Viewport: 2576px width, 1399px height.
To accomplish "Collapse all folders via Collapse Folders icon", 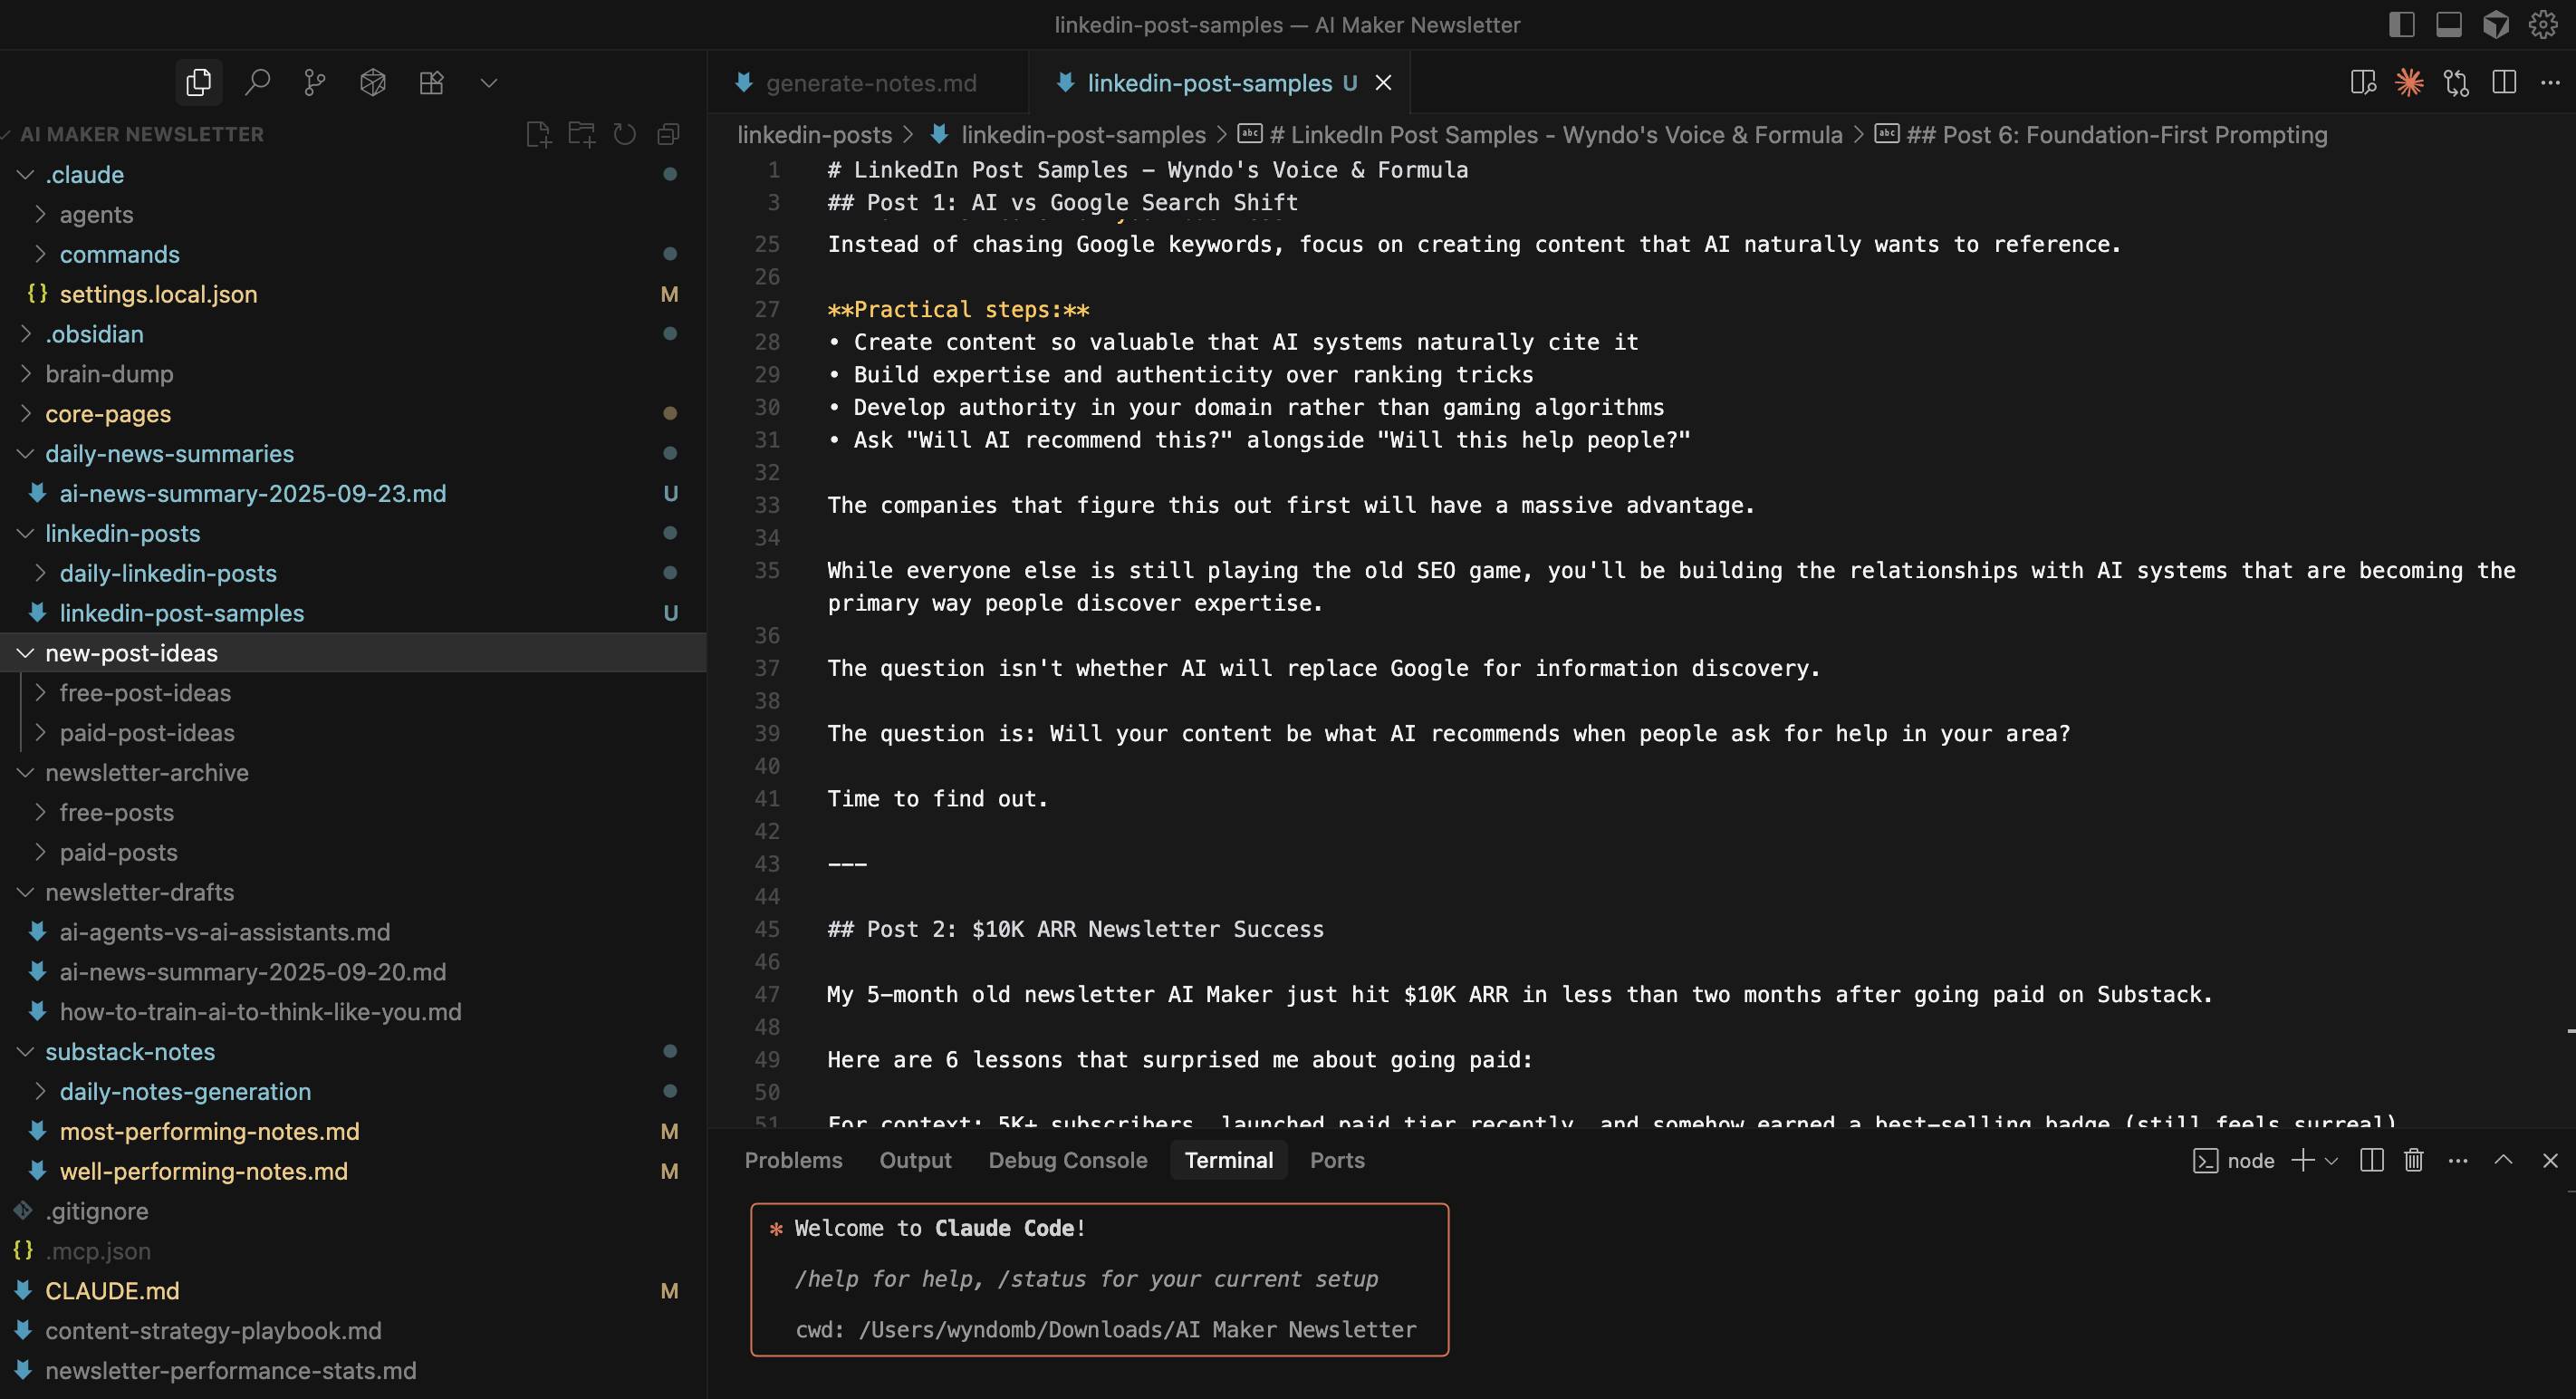I will 668,133.
